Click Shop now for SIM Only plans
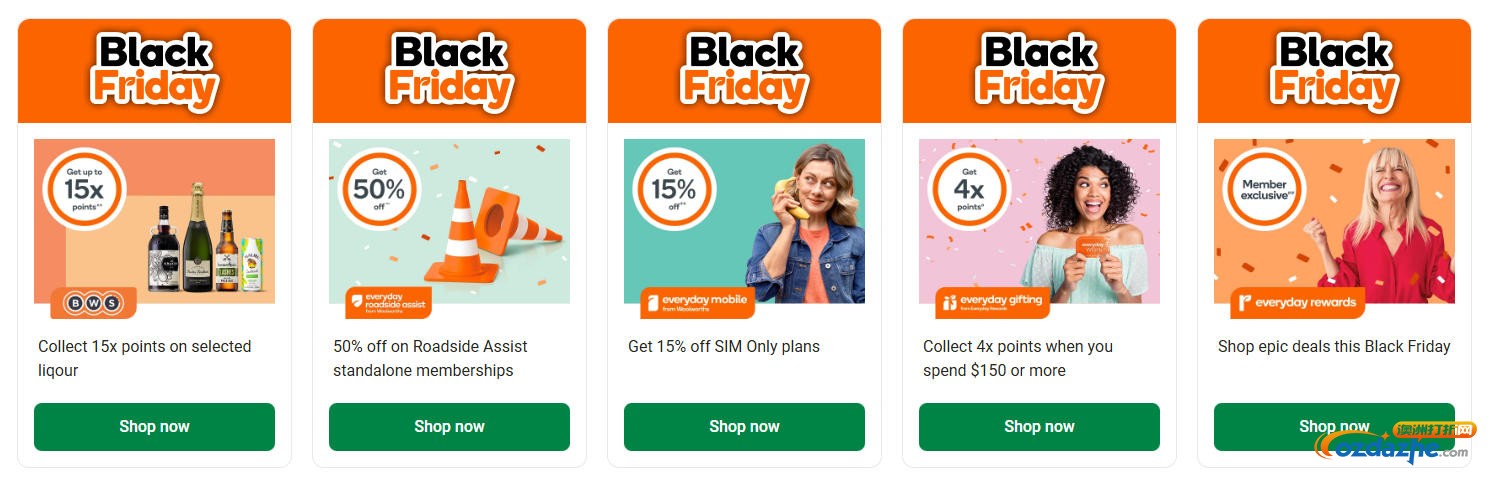This screenshot has width=1499, height=477. (x=744, y=427)
